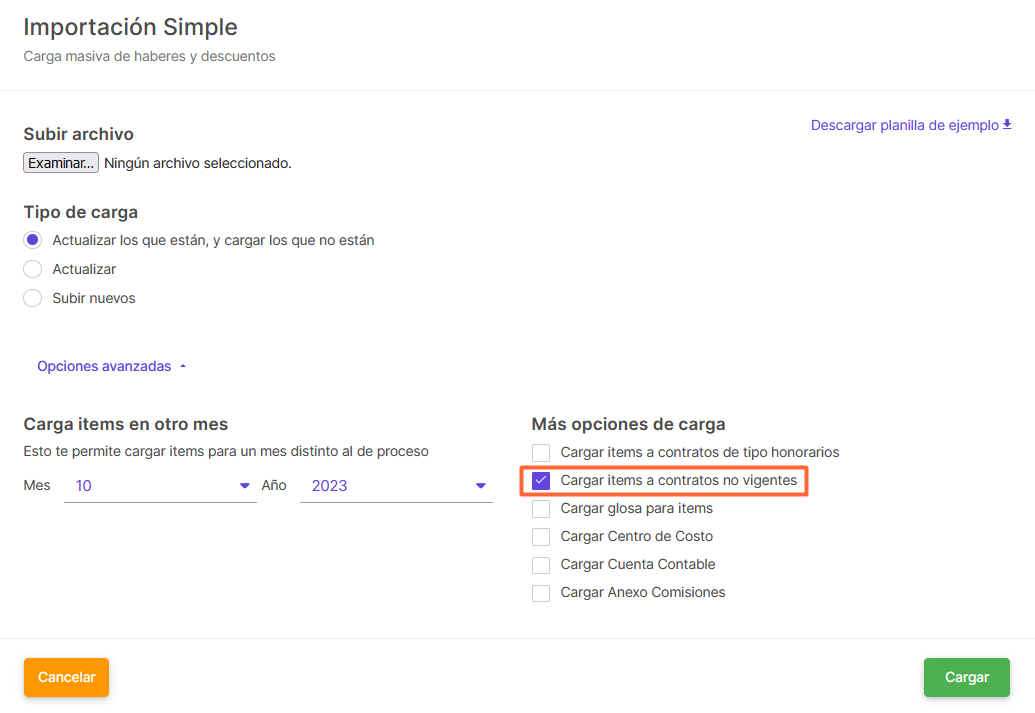
Task: Uncheck 'Cargar items a contratos no vigentes'
Action: [541, 481]
